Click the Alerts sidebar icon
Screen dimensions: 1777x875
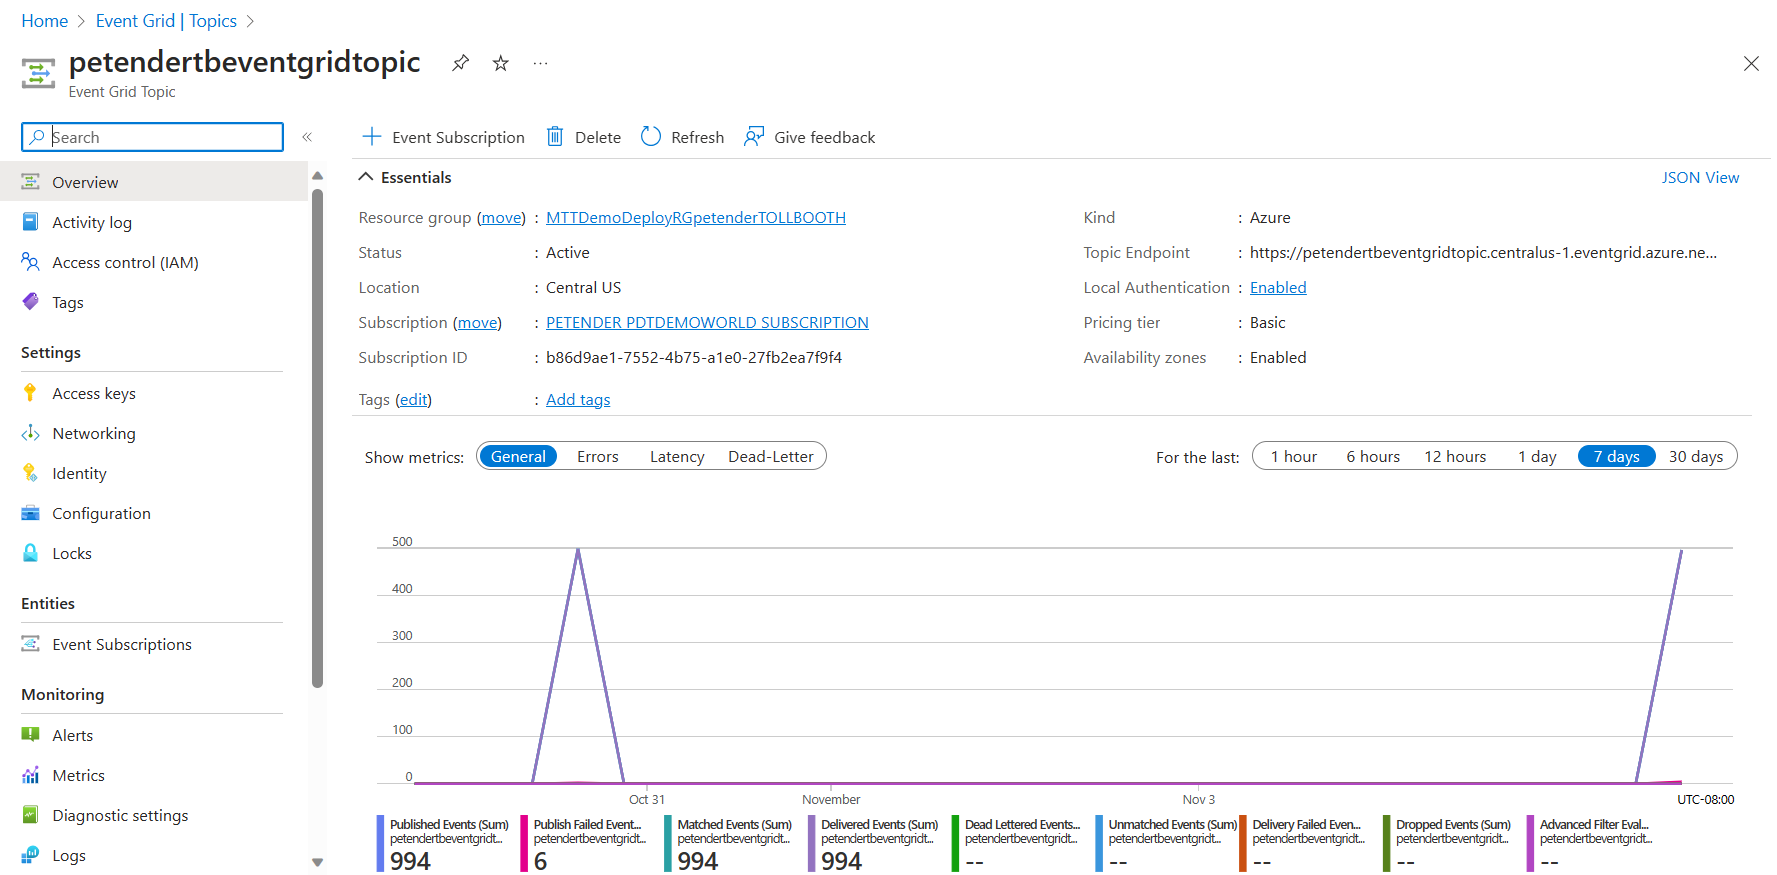(x=31, y=735)
